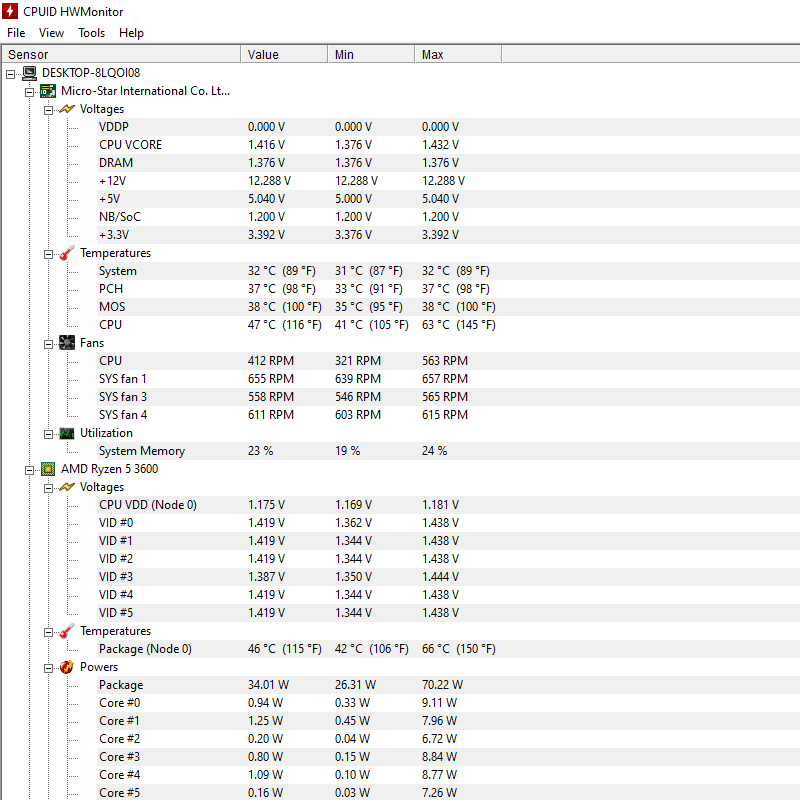The height and width of the screenshot is (800, 800).
Task: Select the Core #0 power row
Action: [x=448, y=703]
